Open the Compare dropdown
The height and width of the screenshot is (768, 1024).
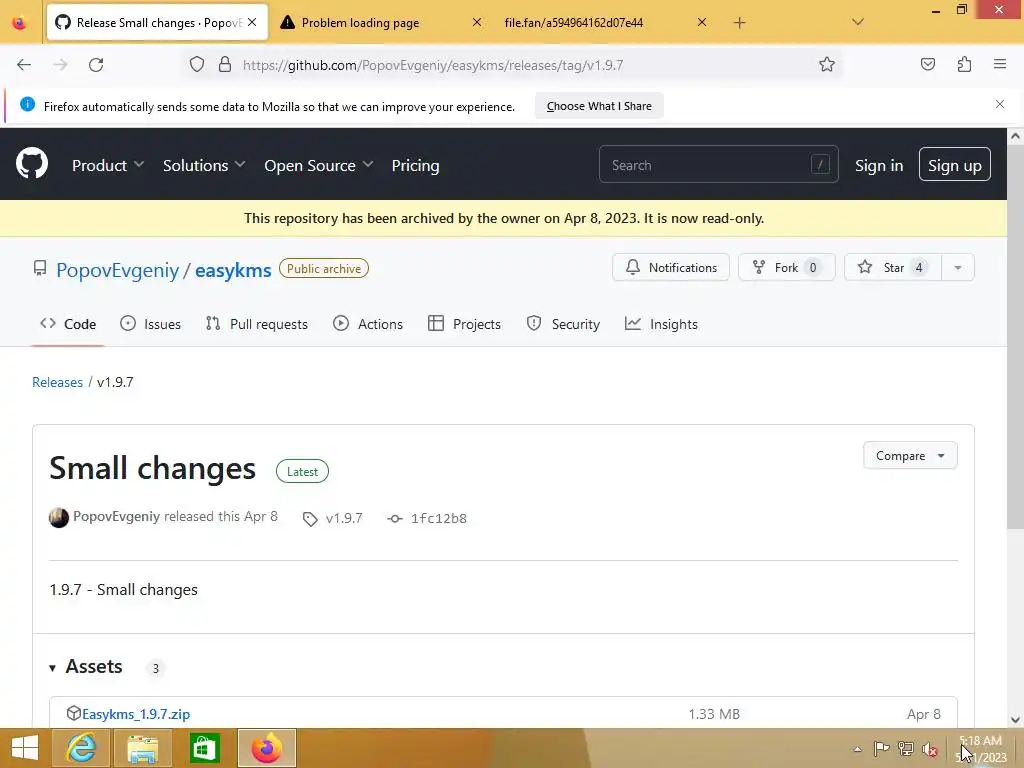(910, 456)
